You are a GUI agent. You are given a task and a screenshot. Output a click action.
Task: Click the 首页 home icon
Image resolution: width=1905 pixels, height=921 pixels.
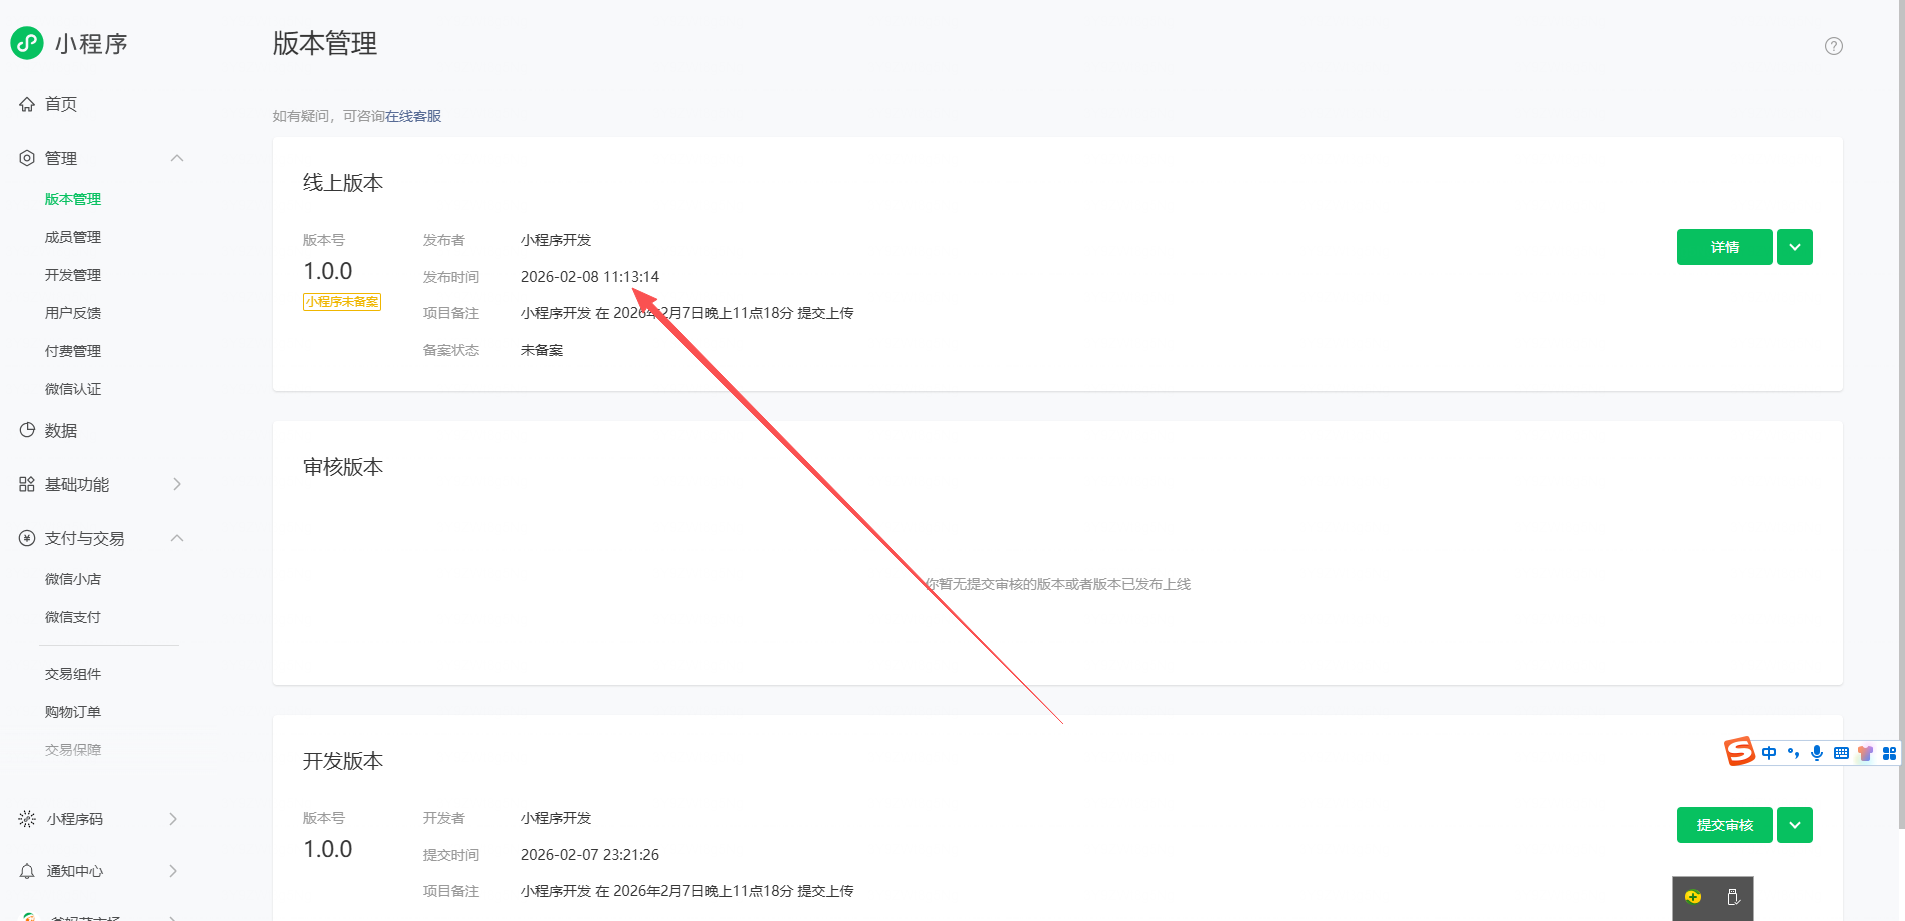27,104
